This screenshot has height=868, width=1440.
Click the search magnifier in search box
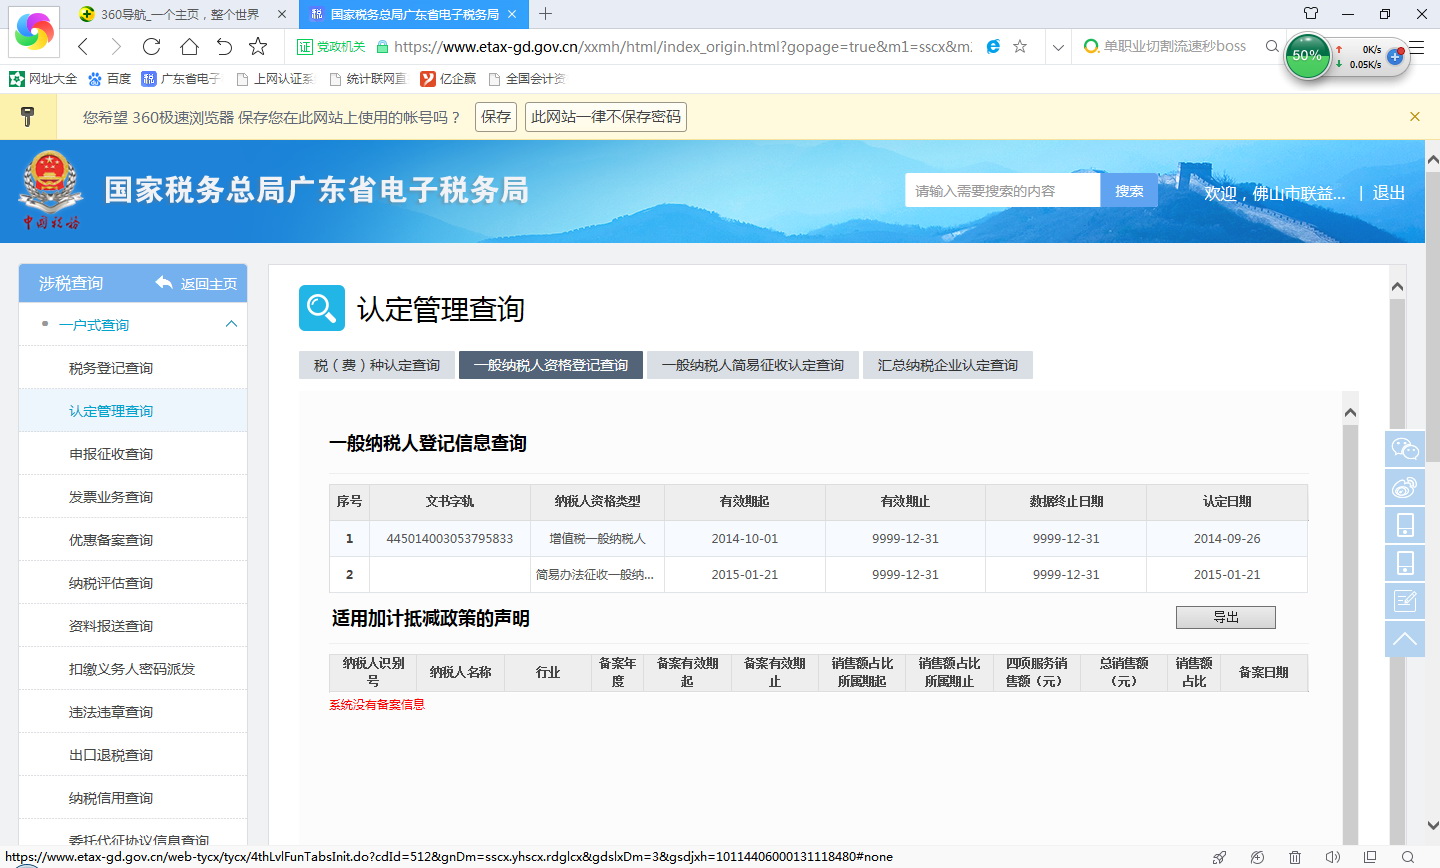[x=1272, y=46]
